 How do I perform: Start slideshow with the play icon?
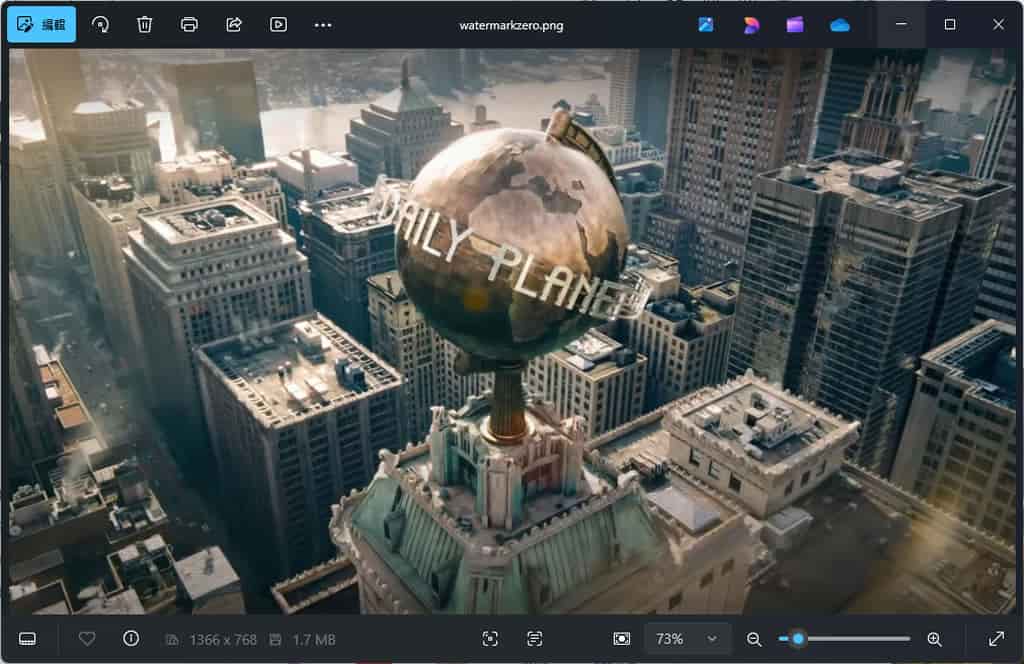pos(278,25)
